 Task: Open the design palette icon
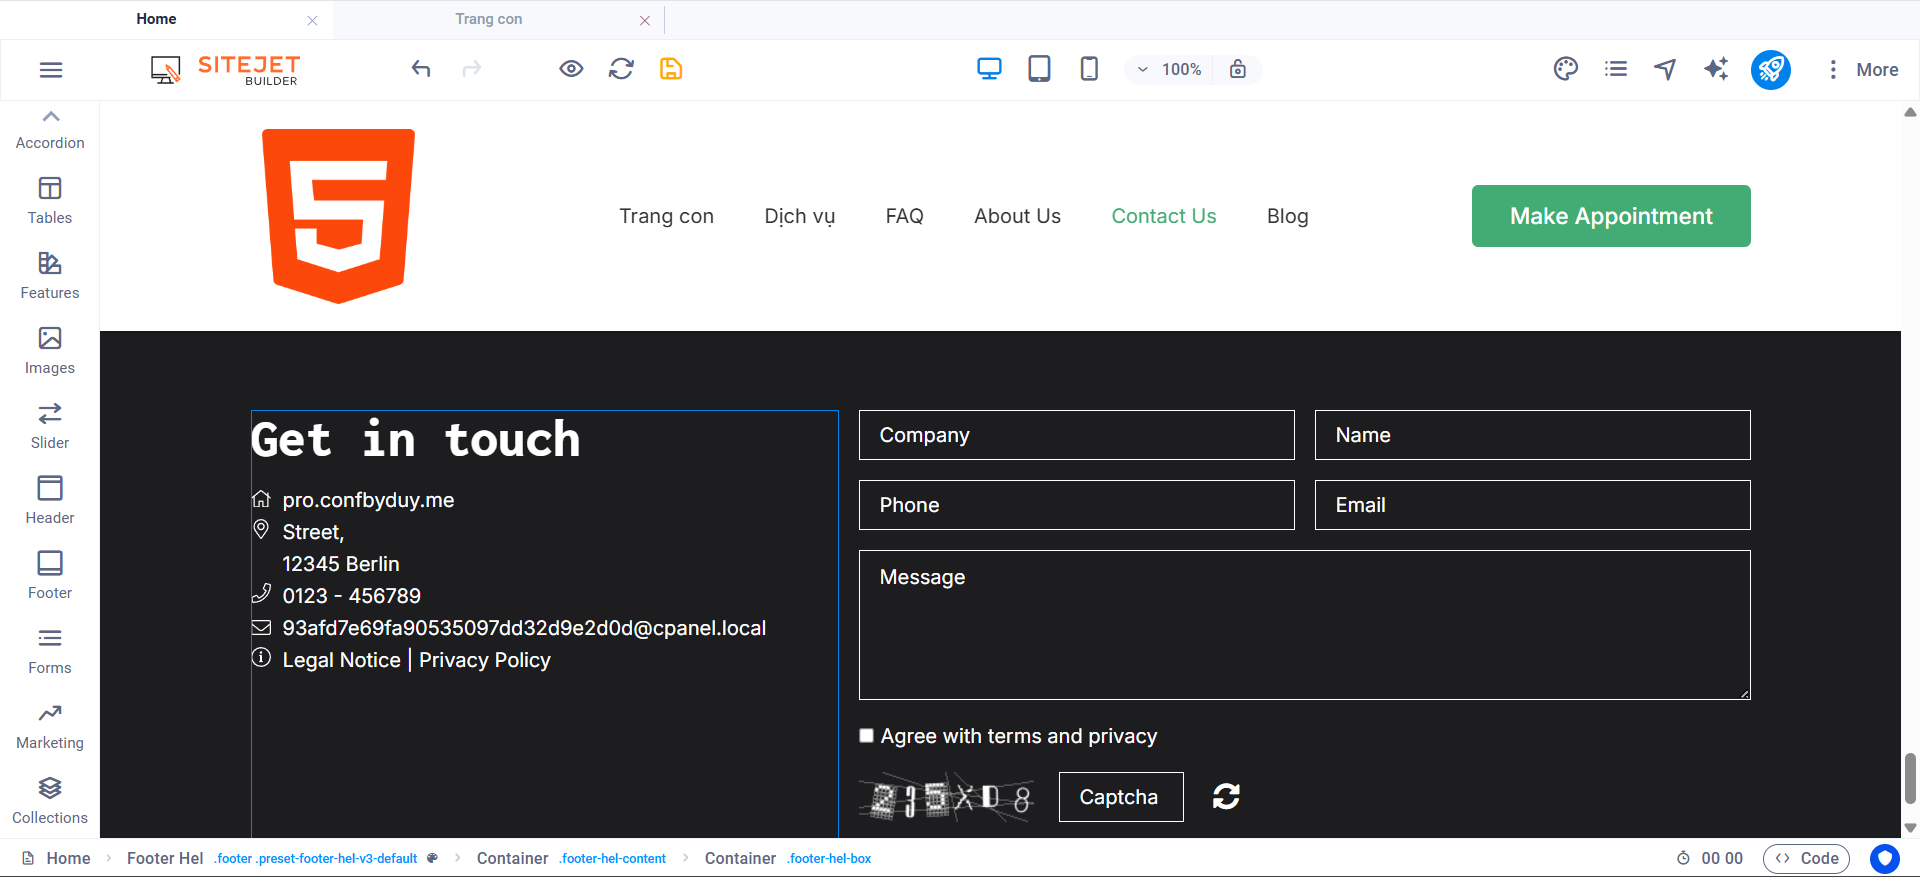(1565, 69)
